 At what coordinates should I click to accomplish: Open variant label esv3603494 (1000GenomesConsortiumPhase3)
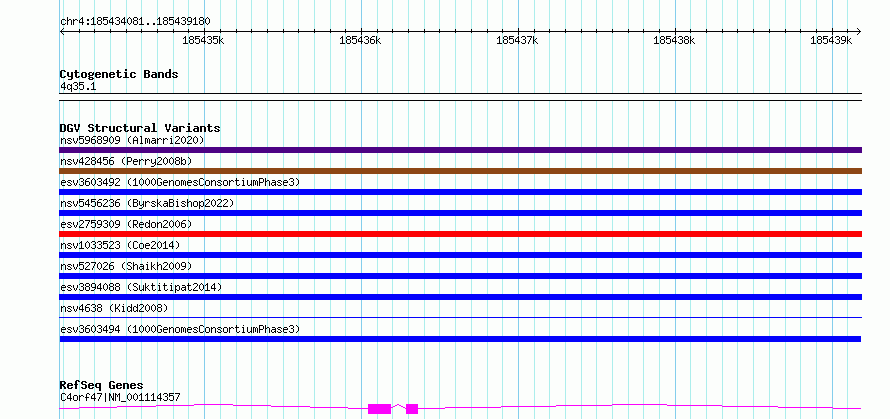pos(180,329)
